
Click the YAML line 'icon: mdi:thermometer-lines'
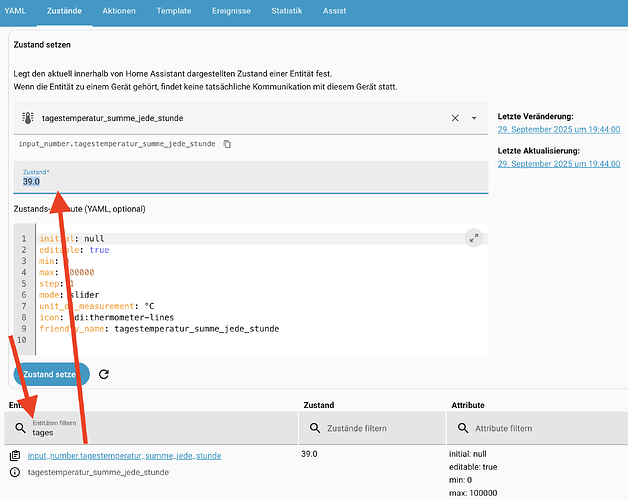click(106, 318)
